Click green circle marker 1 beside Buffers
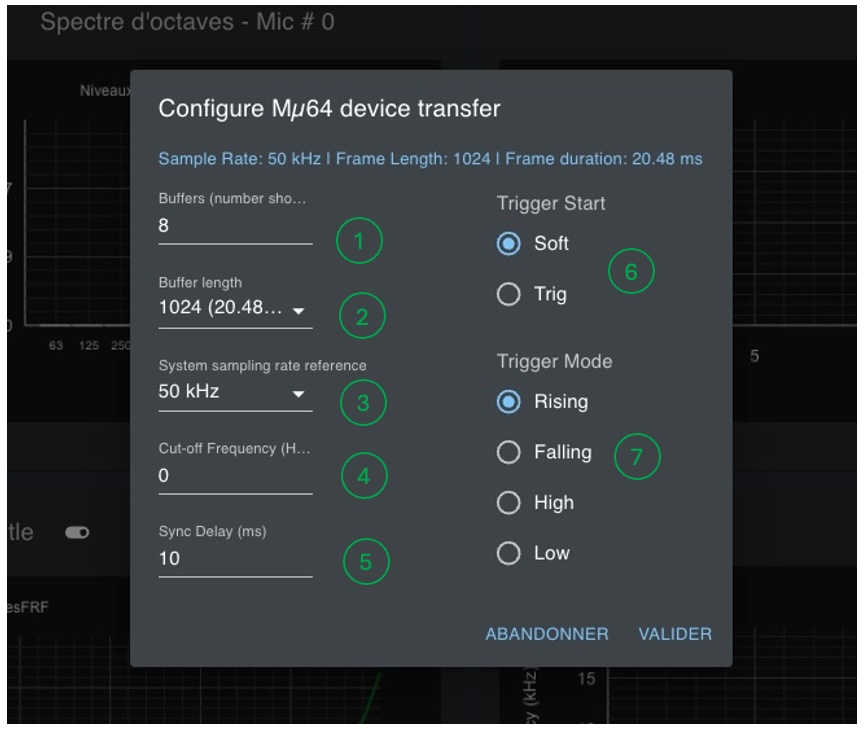 tap(358, 240)
